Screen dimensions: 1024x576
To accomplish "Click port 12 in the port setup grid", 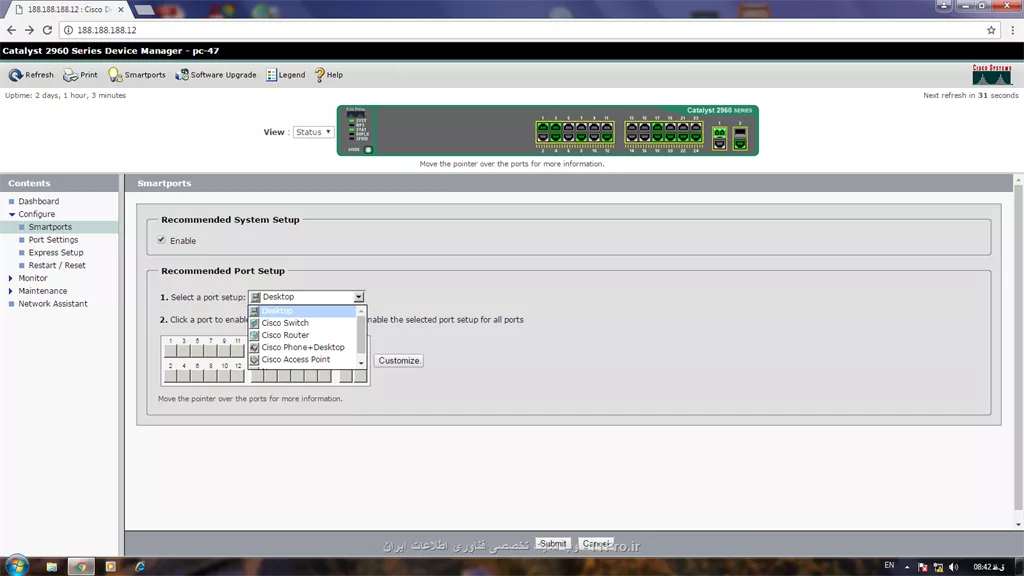I will point(238,376).
